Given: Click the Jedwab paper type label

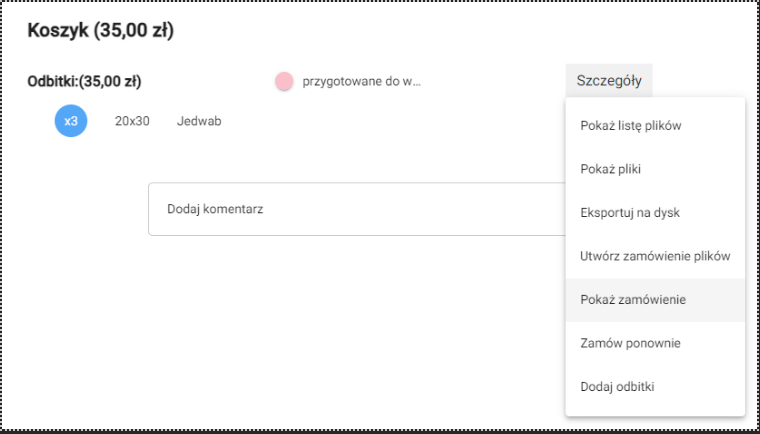Looking at the screenshot, I should click(199, 121).
